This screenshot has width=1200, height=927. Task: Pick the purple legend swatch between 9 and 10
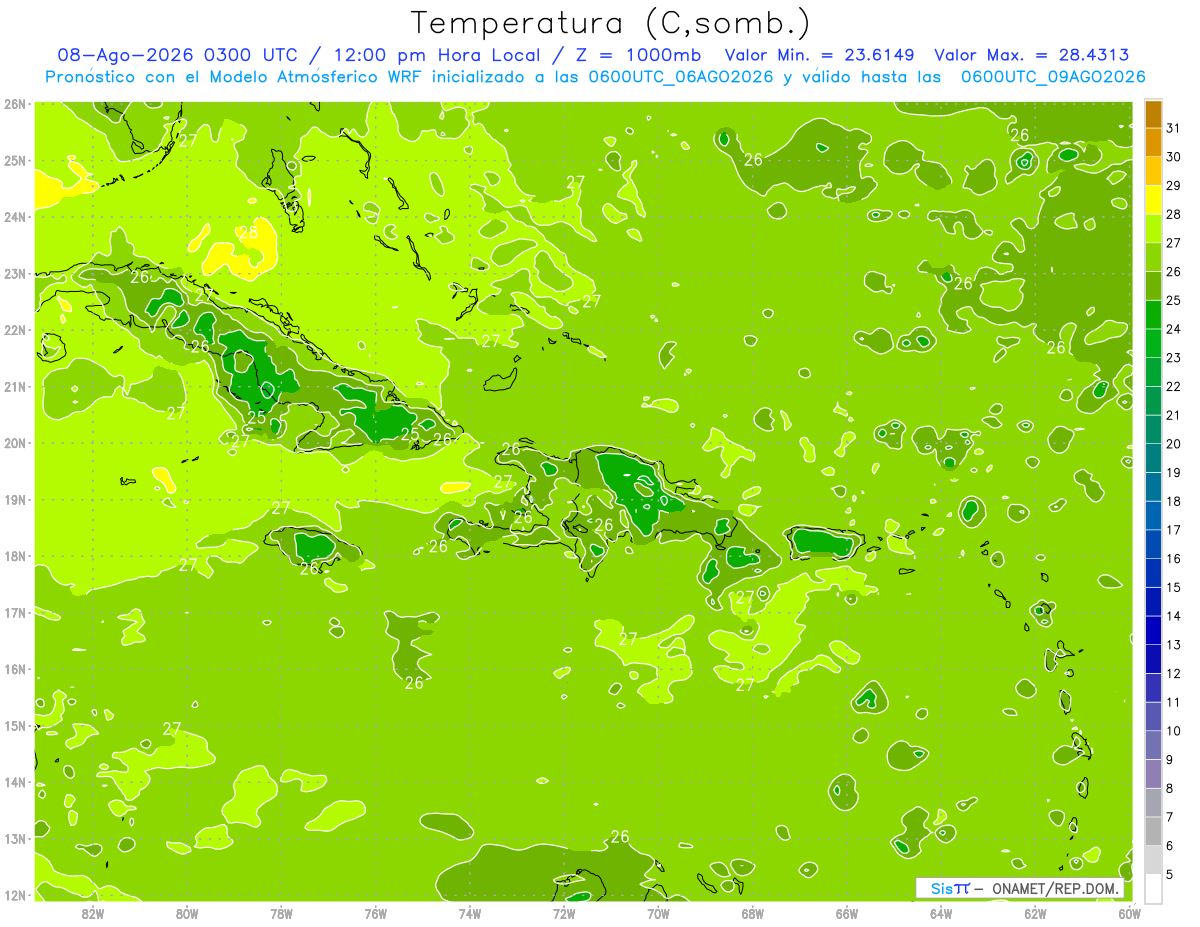click(x=1153, y=745)
